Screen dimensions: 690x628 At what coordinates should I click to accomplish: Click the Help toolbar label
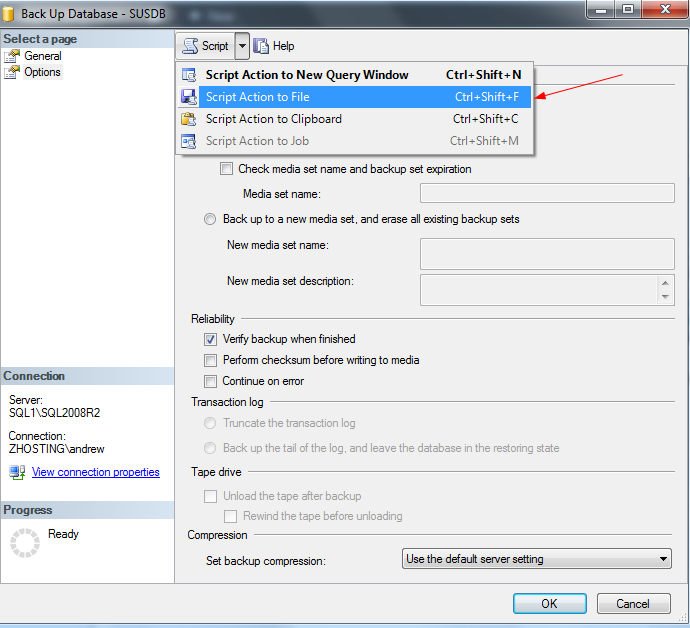[x=283, y=46]
